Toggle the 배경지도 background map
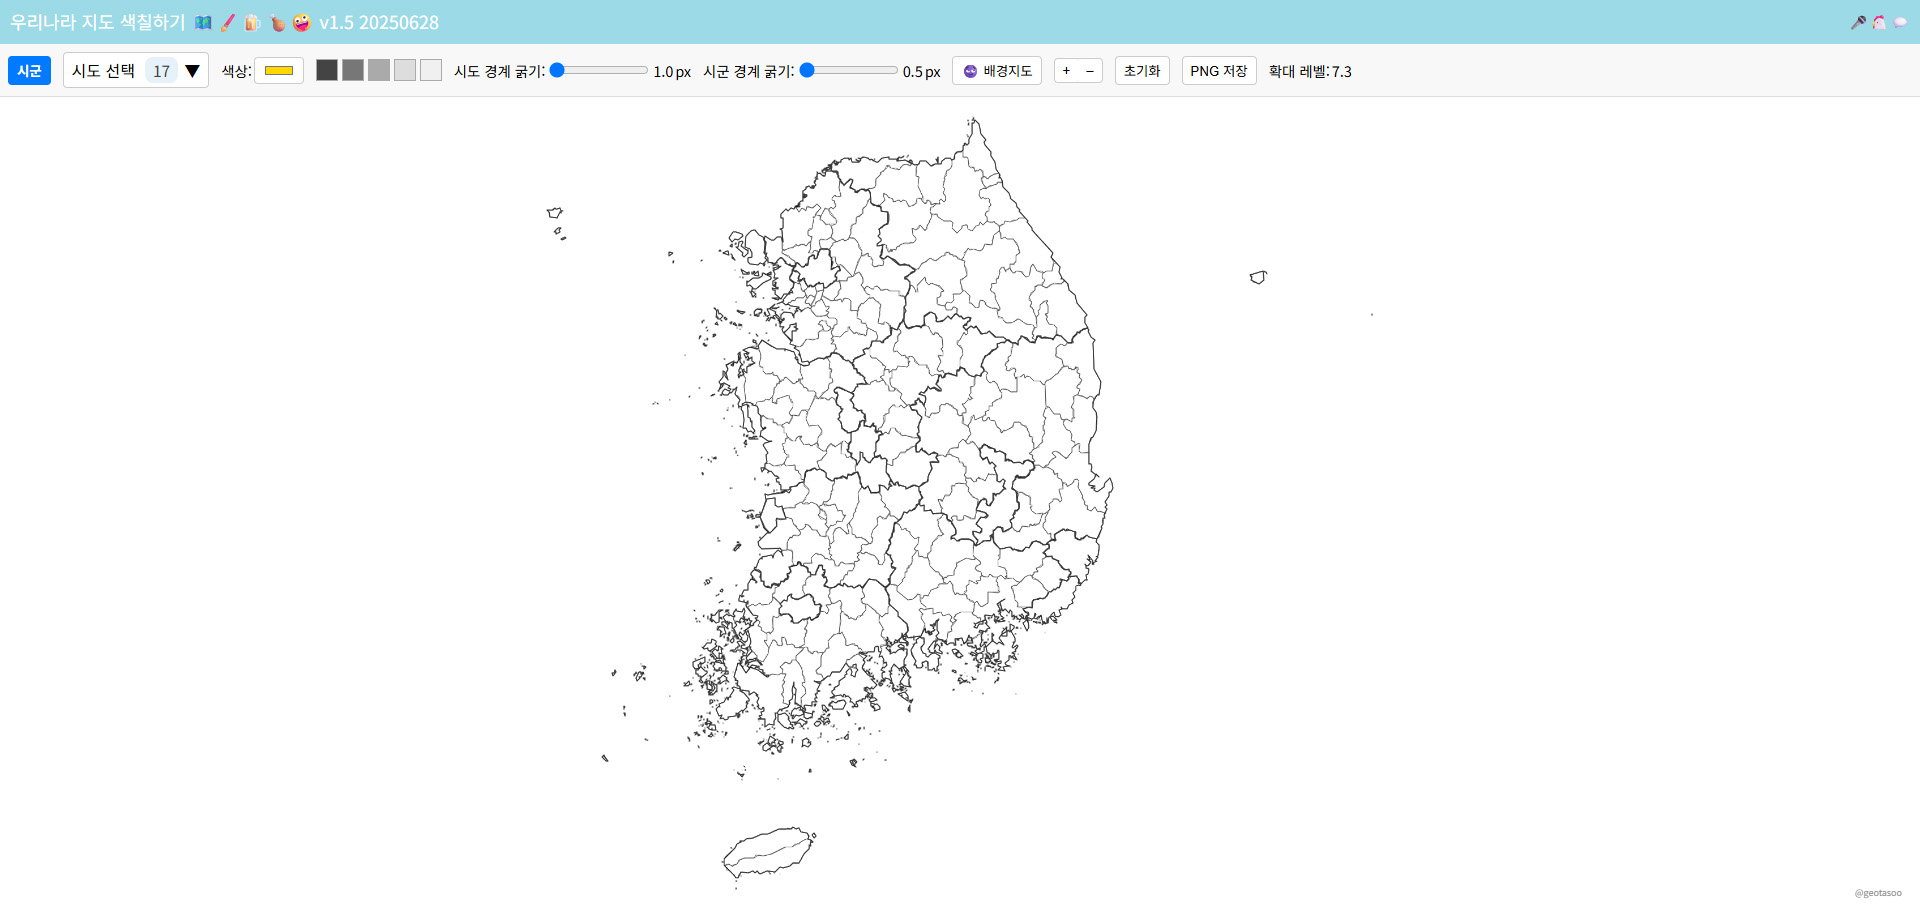This screenshot has height=909, width=1920. (x=996, y=71)
